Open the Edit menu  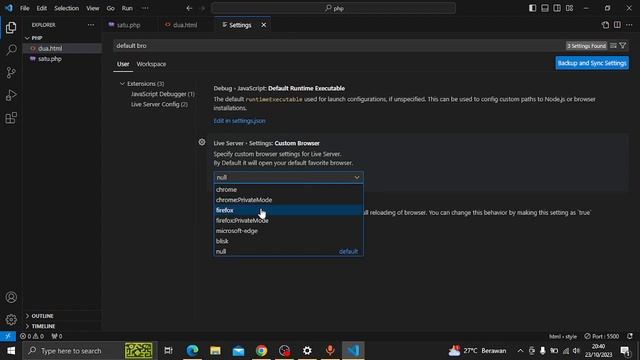42,8
